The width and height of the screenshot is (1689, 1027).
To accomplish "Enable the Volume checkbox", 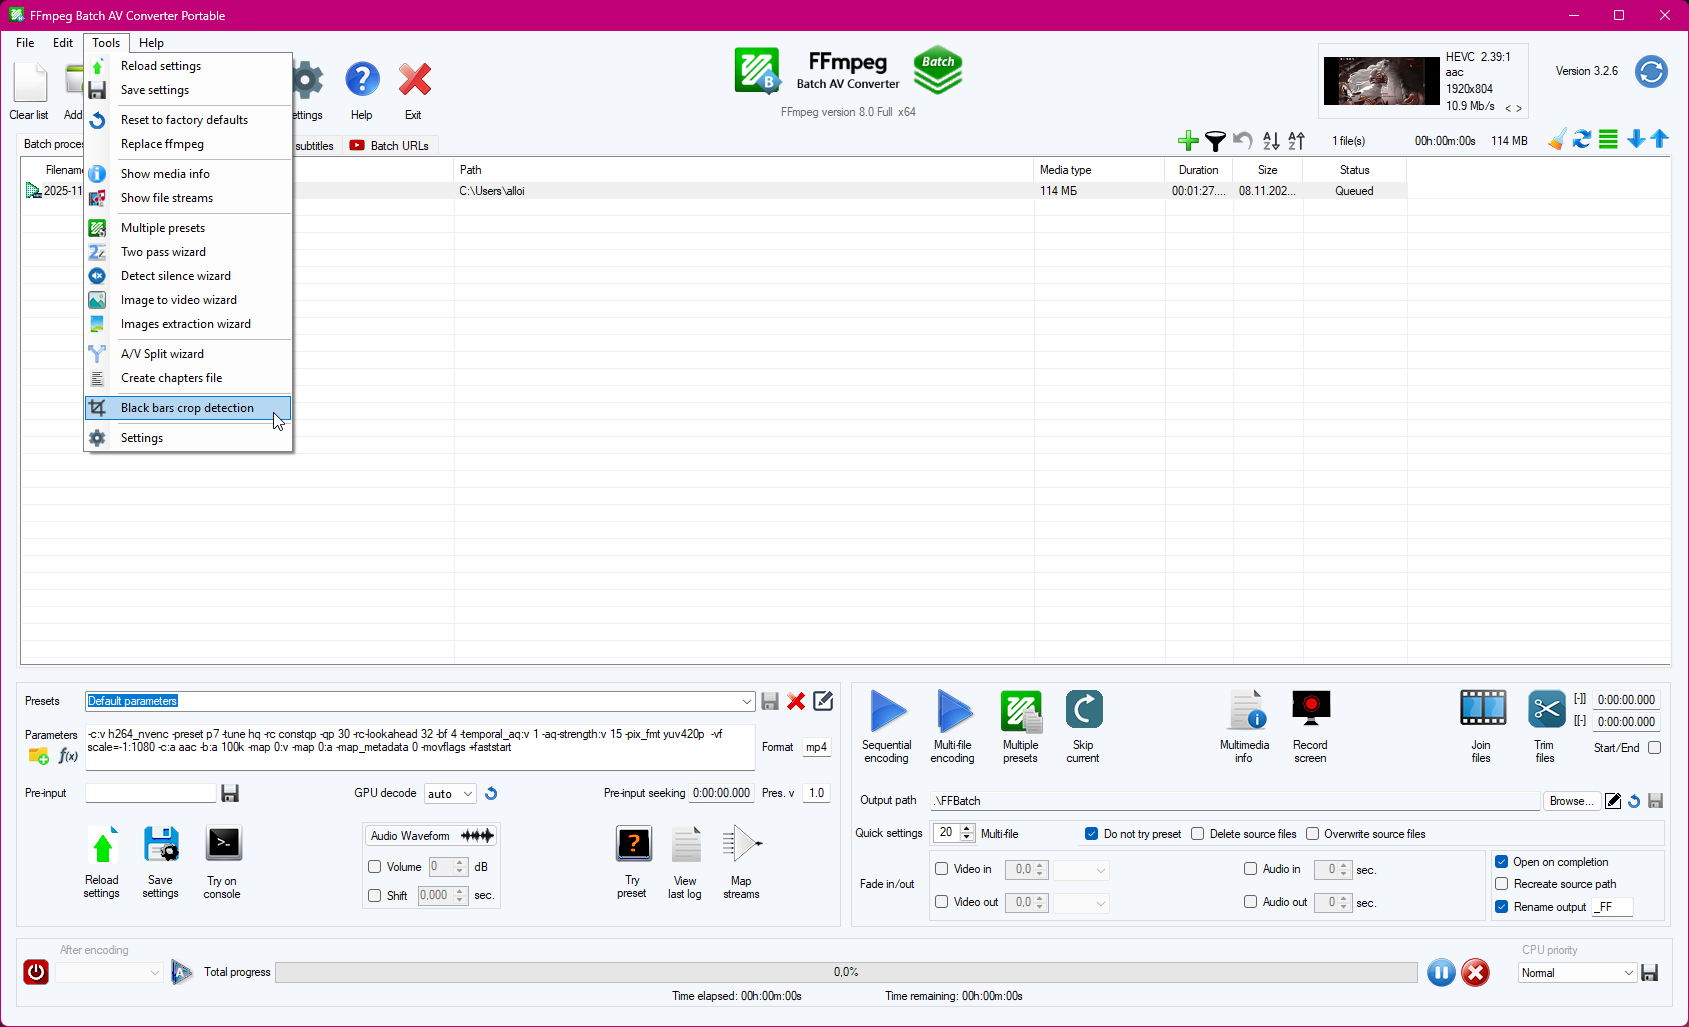I will (x=375, y=867).
